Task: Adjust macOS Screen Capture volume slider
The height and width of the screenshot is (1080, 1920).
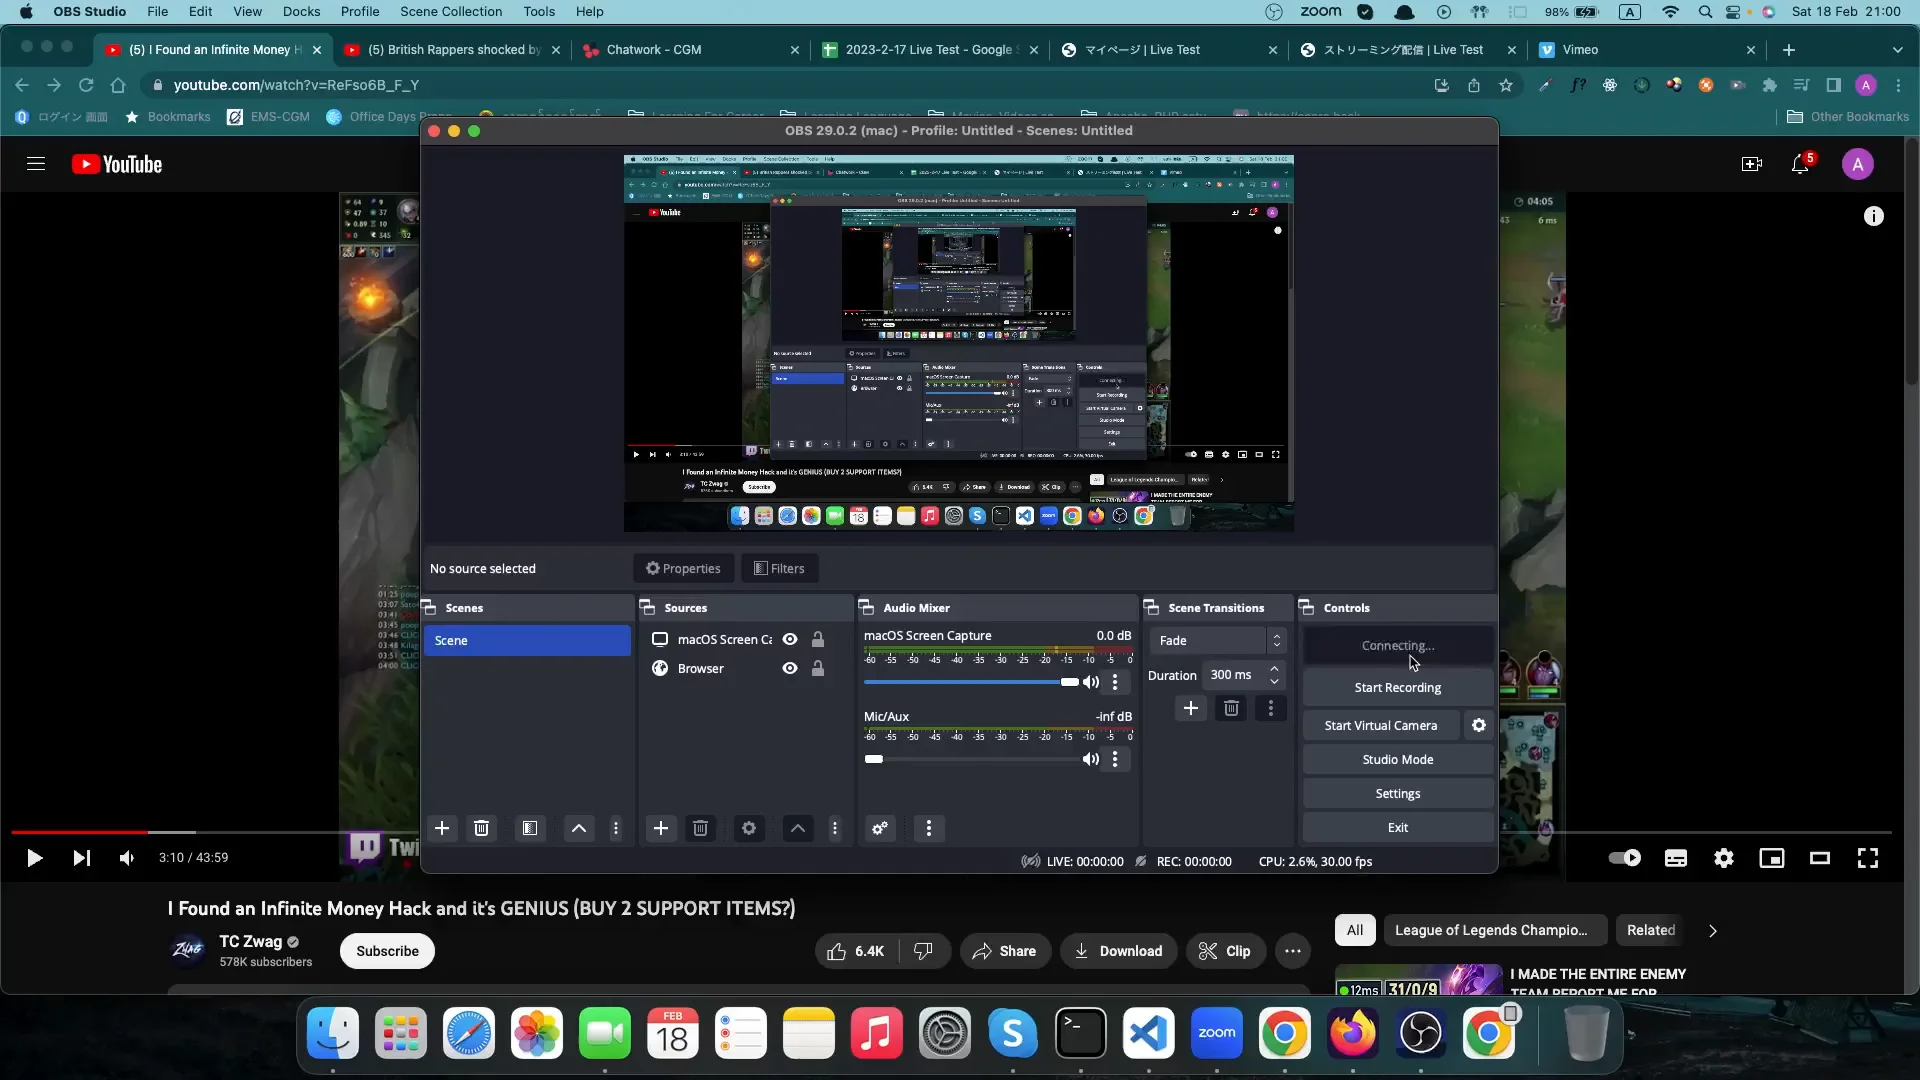Action: point(971,682)
